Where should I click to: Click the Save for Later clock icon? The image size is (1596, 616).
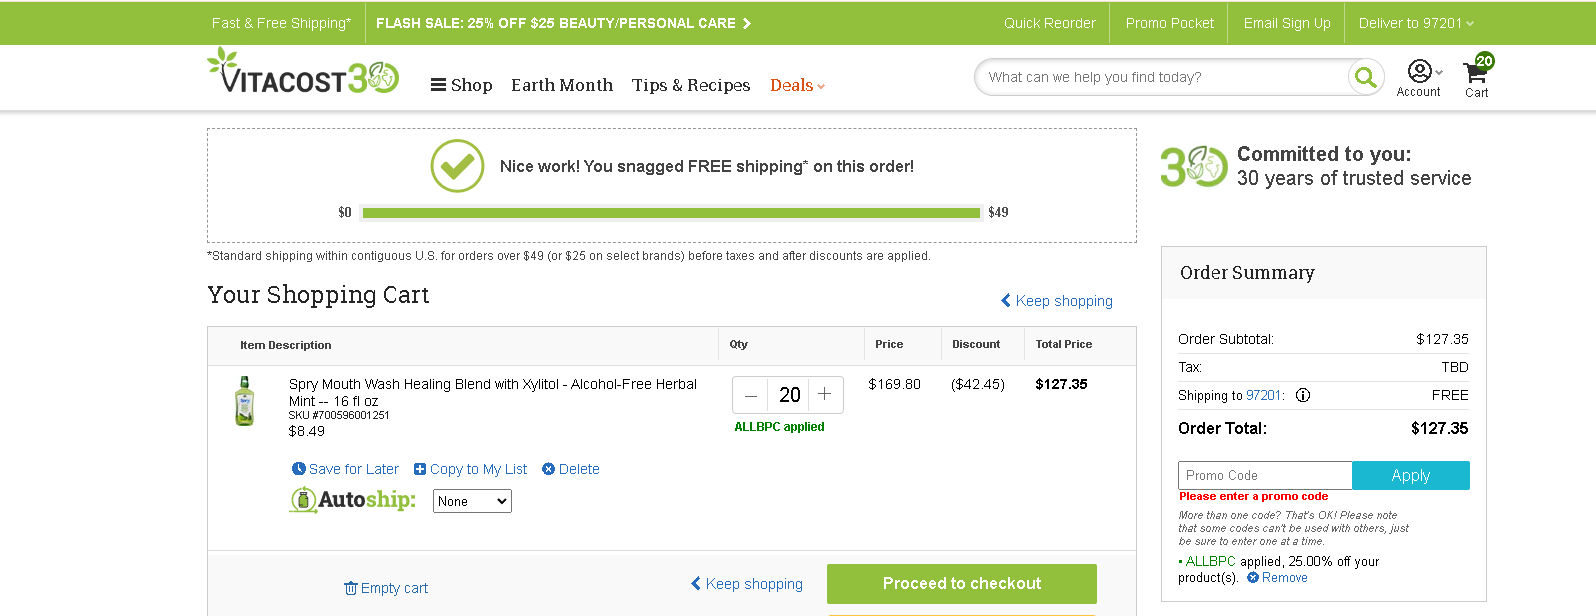(x=298, y=469)
